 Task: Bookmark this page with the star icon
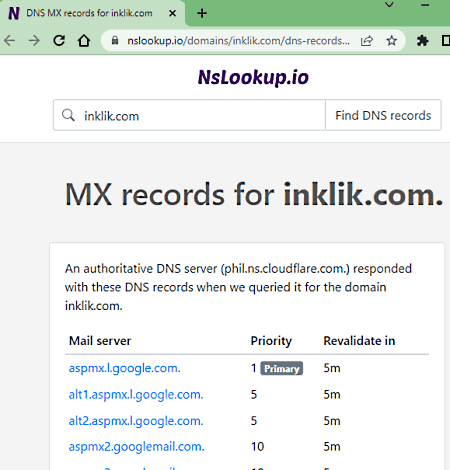click(392, 41)
